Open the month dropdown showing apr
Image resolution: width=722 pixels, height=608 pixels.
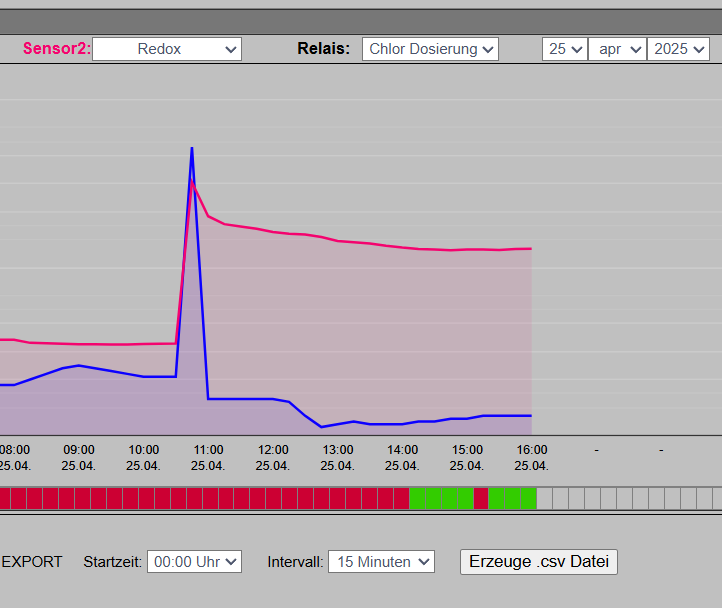click(617, 49)
